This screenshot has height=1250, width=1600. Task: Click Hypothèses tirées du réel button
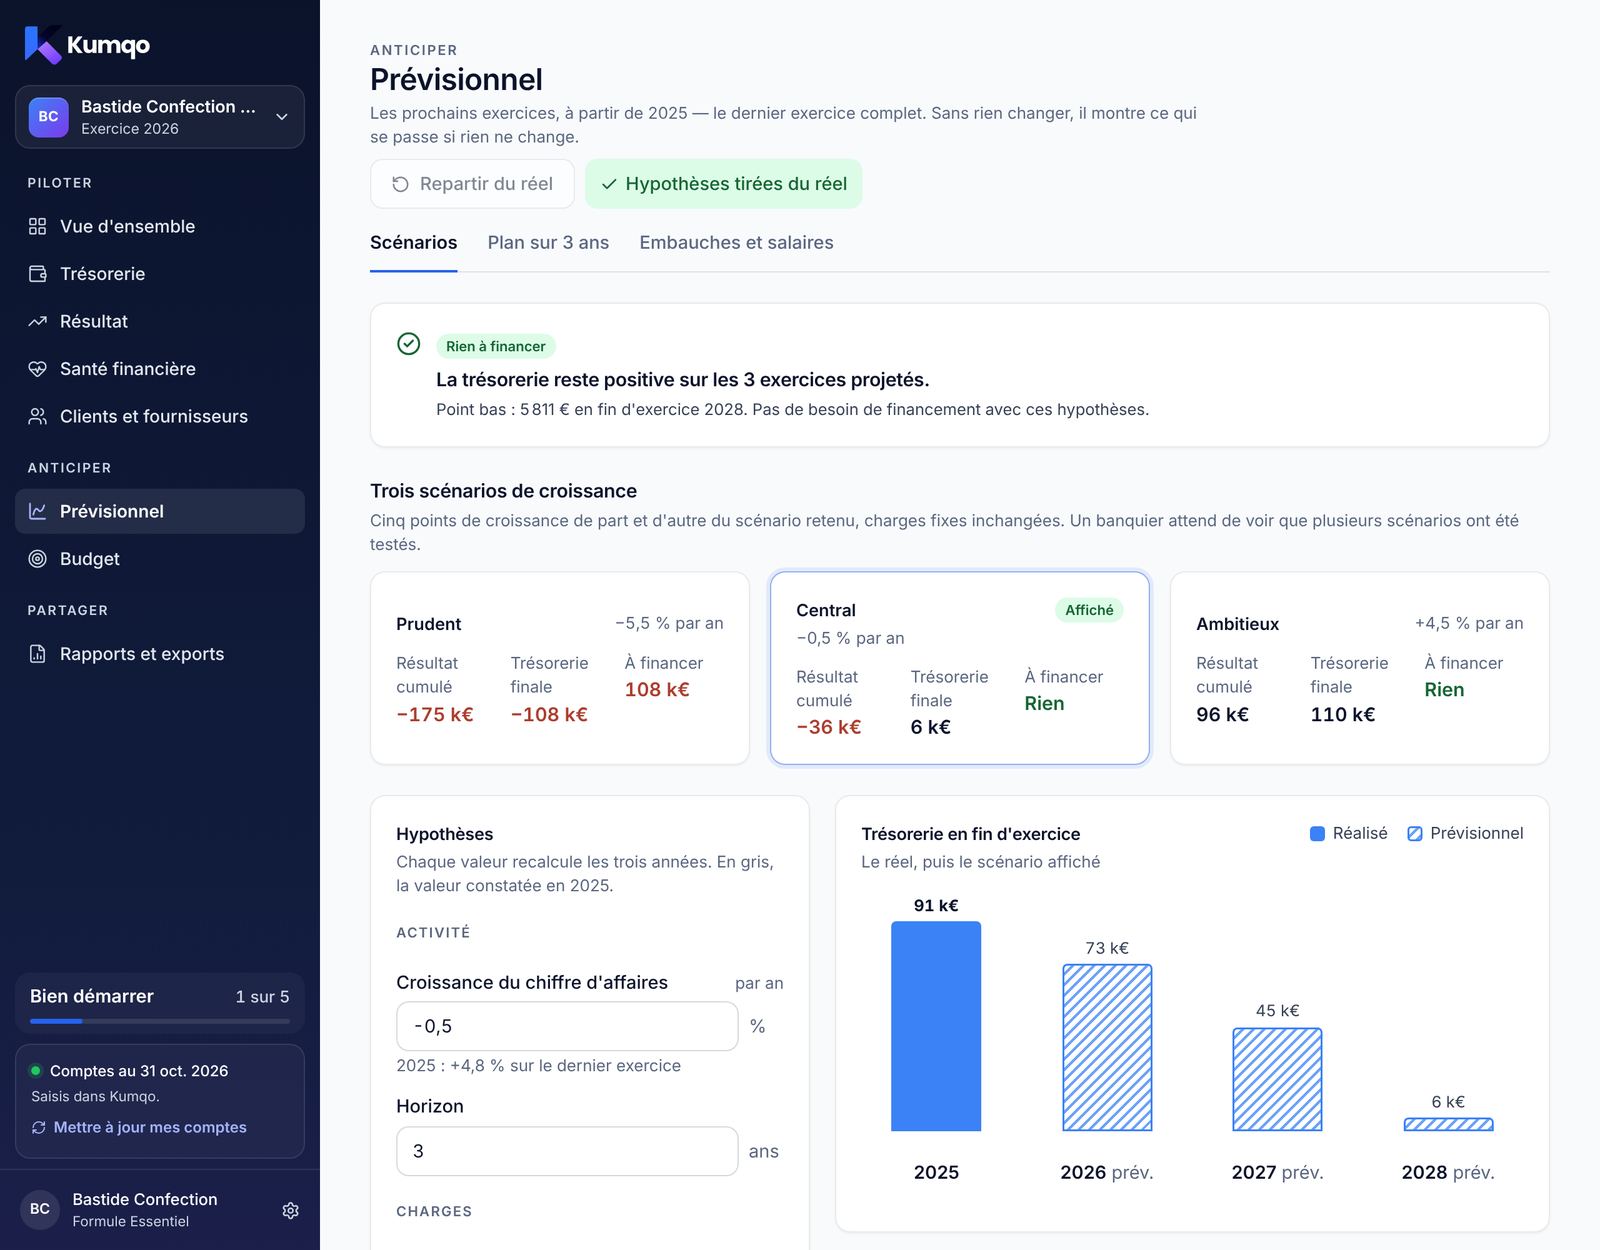tap(723, 184)
